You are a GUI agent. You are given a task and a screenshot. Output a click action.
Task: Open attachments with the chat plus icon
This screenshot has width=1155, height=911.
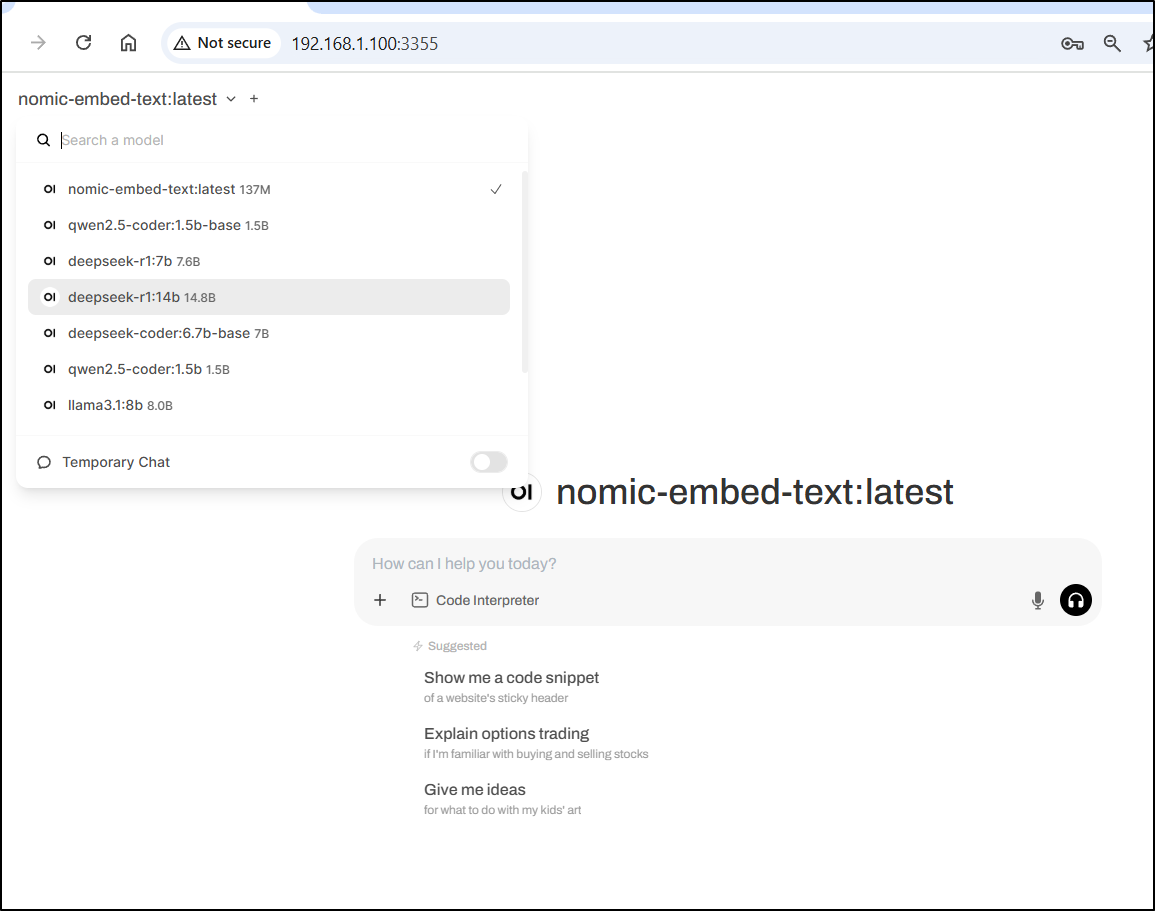pyautogui.click(x=380, y=600)
